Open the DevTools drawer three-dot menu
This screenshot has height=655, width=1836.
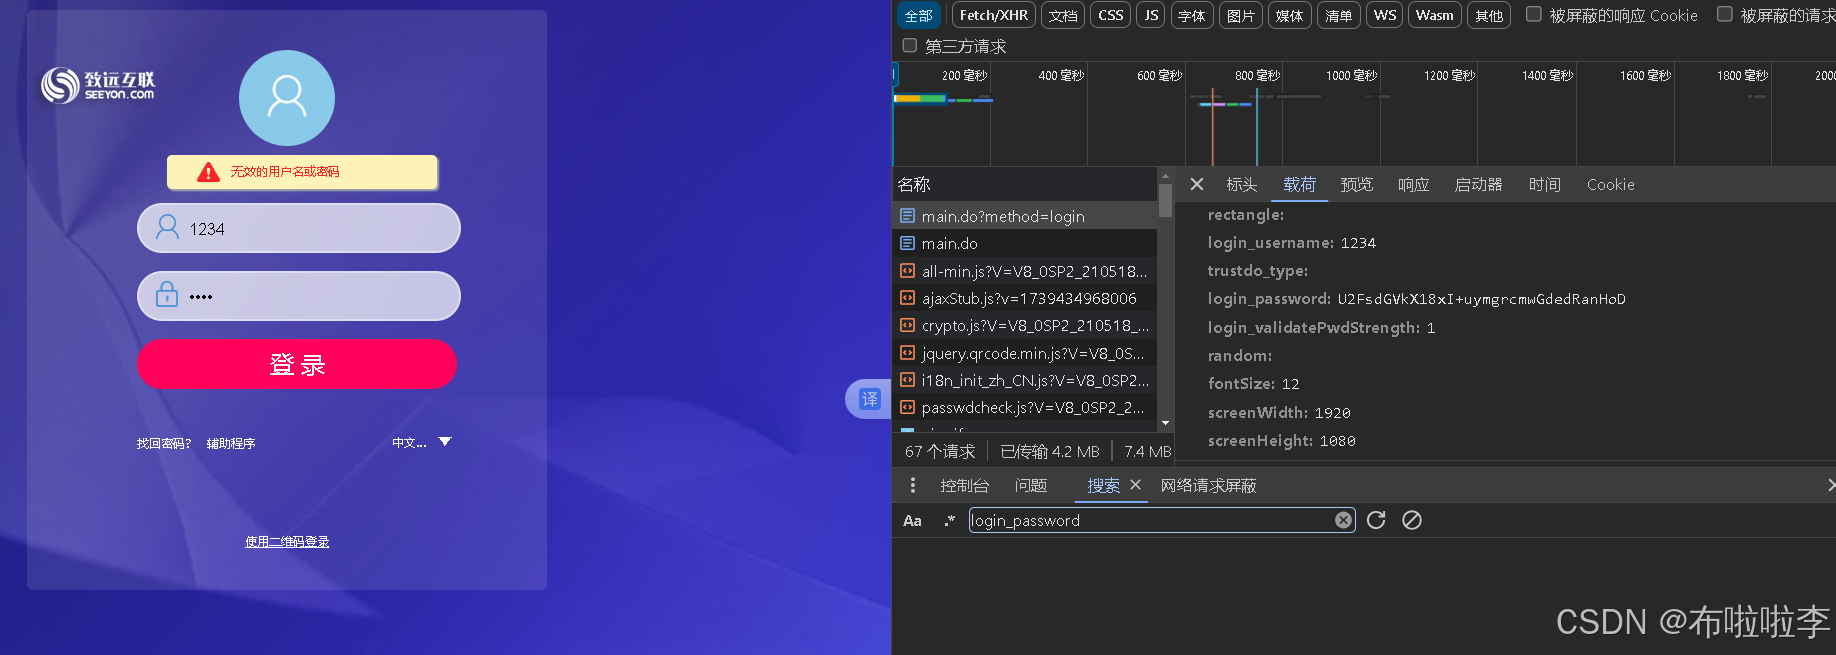pos(913,485)
